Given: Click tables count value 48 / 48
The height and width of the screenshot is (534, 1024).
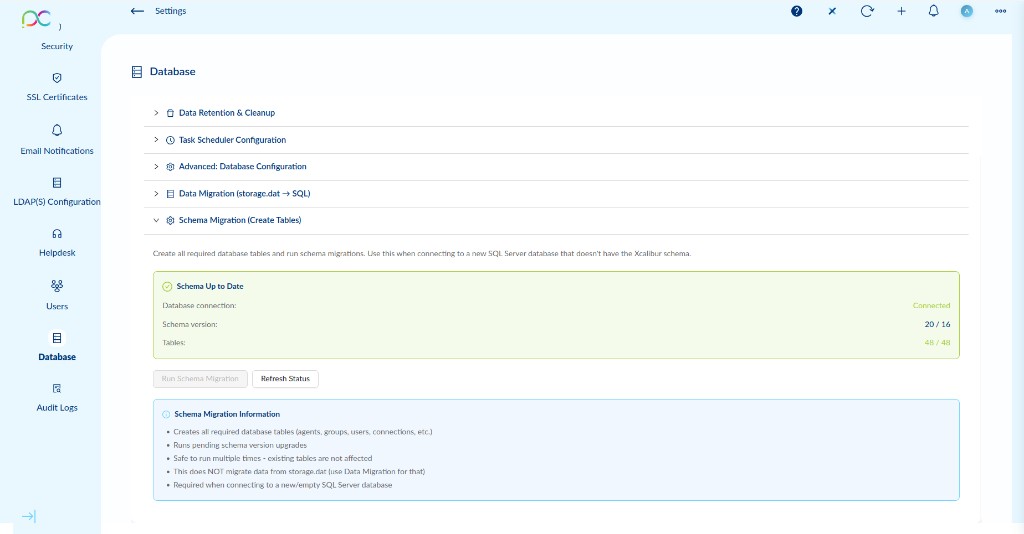Looking at the screenshot, I should click(x=937, y=342).
